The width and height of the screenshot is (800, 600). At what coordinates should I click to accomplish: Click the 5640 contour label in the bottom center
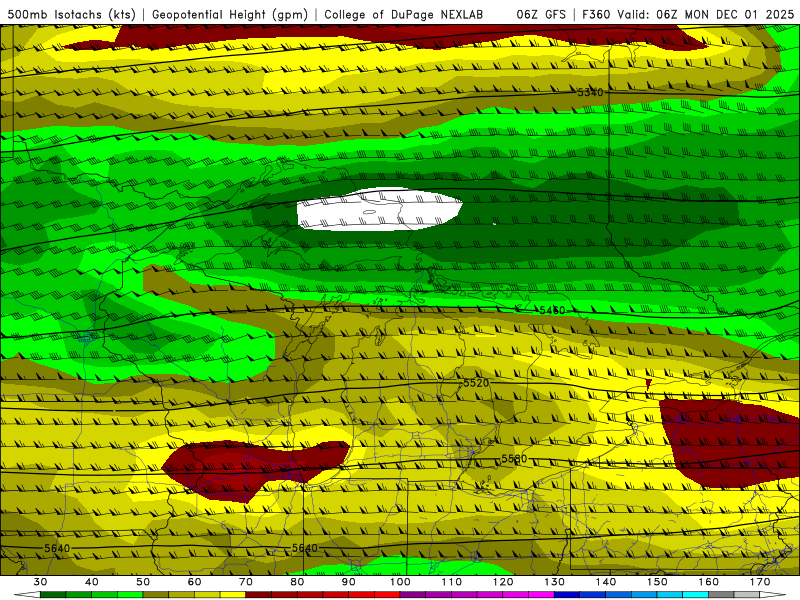coord(305,548)
